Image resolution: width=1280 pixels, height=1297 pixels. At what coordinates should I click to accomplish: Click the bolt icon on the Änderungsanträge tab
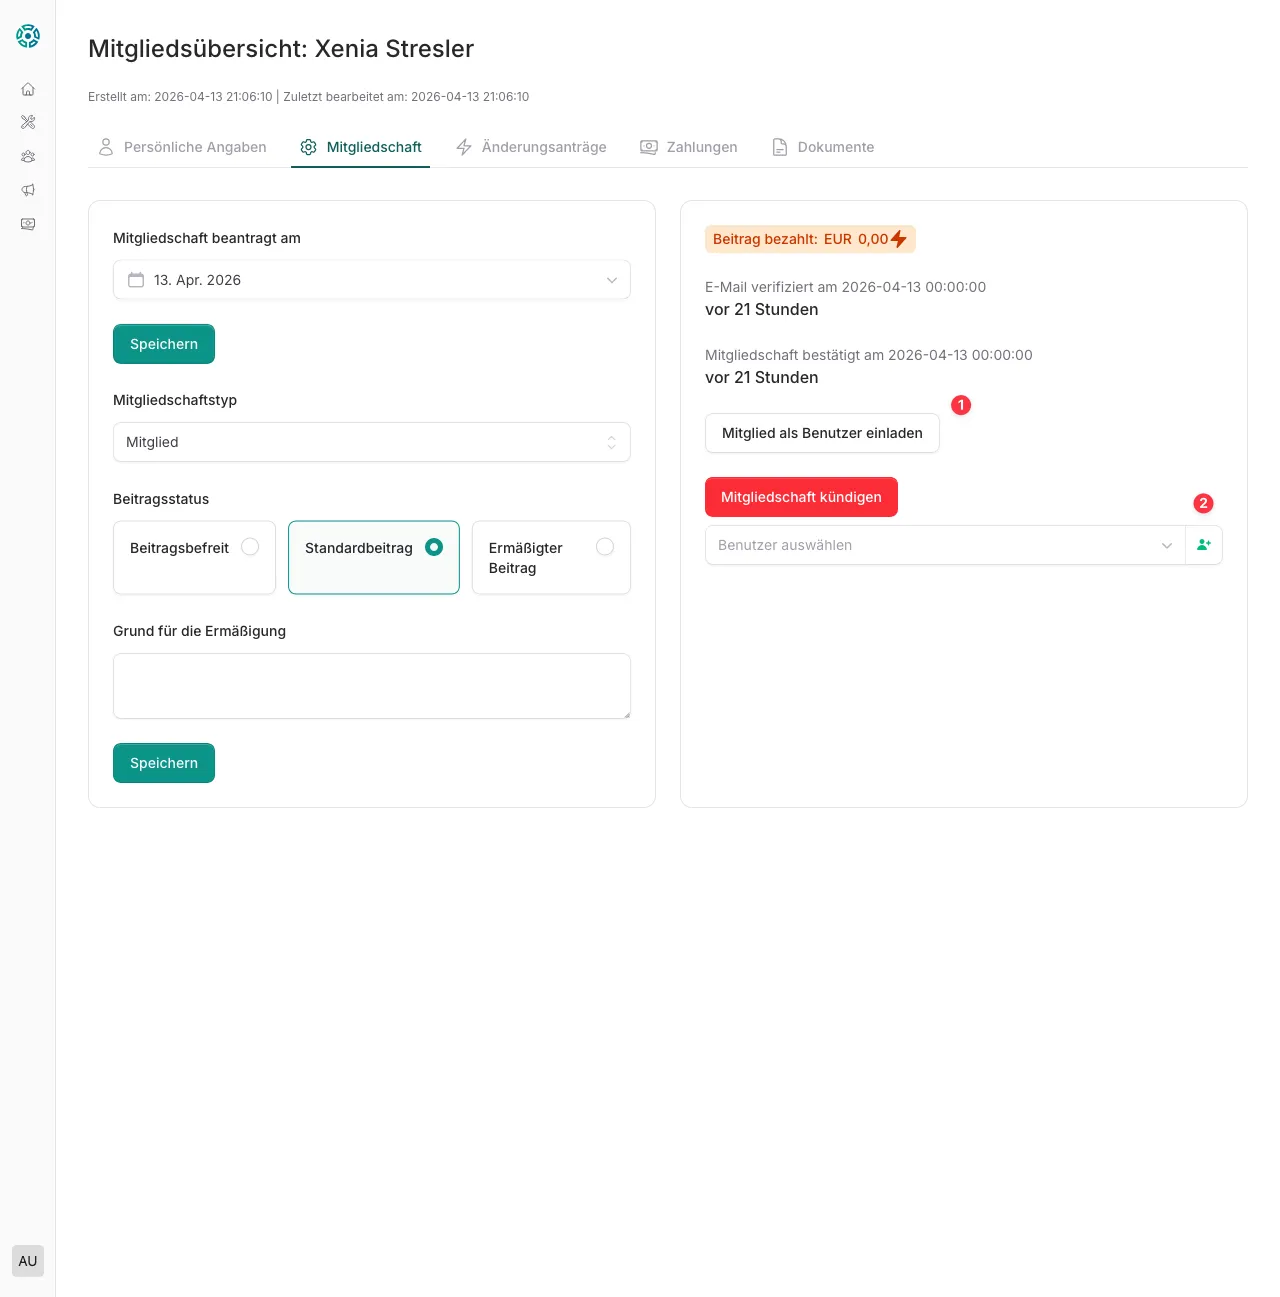(x=464, y=147)
